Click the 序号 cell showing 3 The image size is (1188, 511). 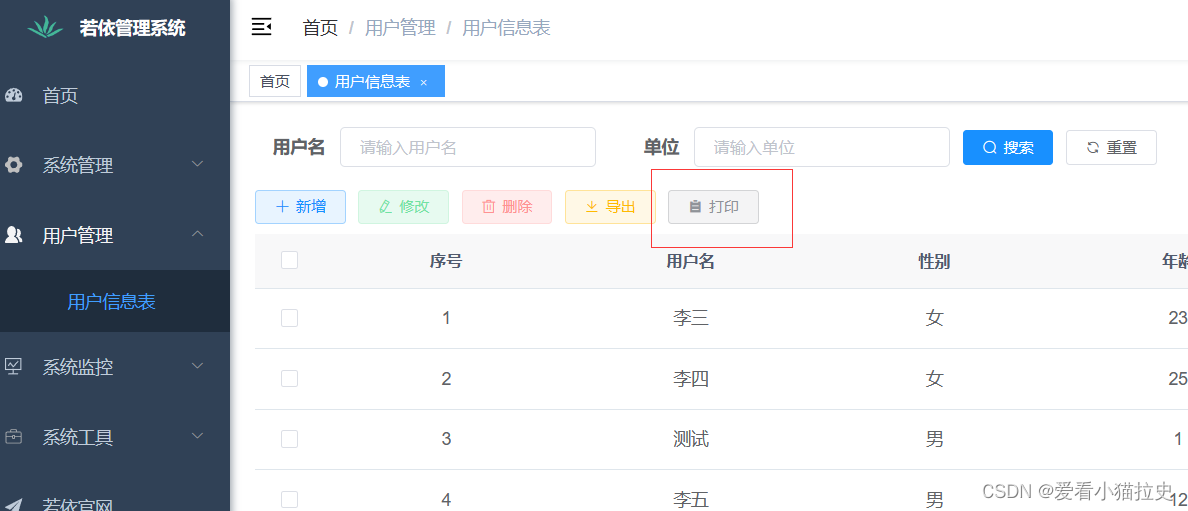446,439
